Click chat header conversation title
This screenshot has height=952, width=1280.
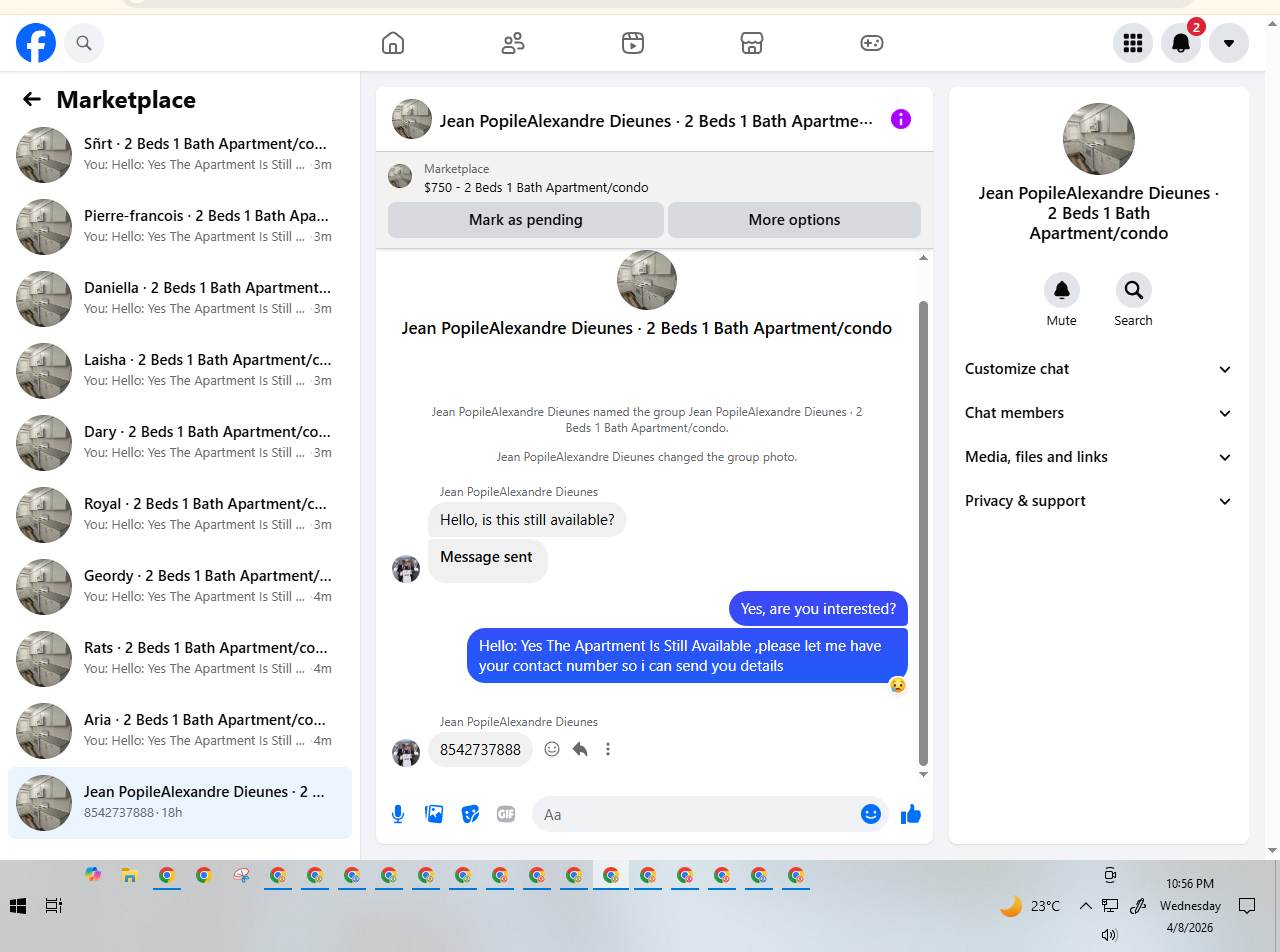(x=657, y=121)
